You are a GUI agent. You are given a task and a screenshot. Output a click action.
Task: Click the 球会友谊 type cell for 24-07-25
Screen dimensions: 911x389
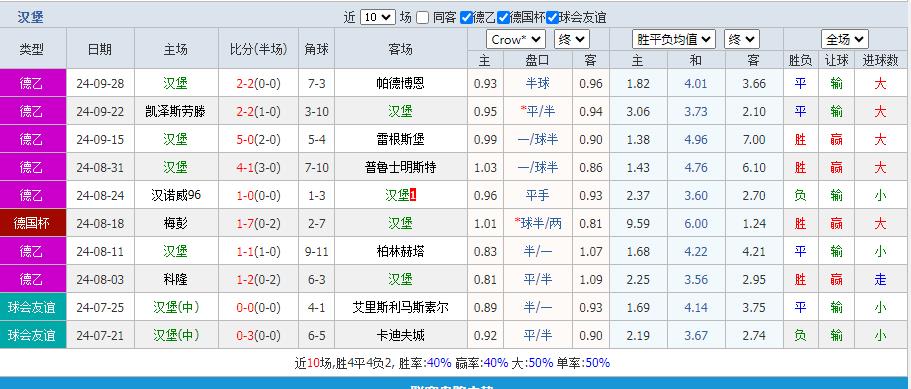[33, 307]
